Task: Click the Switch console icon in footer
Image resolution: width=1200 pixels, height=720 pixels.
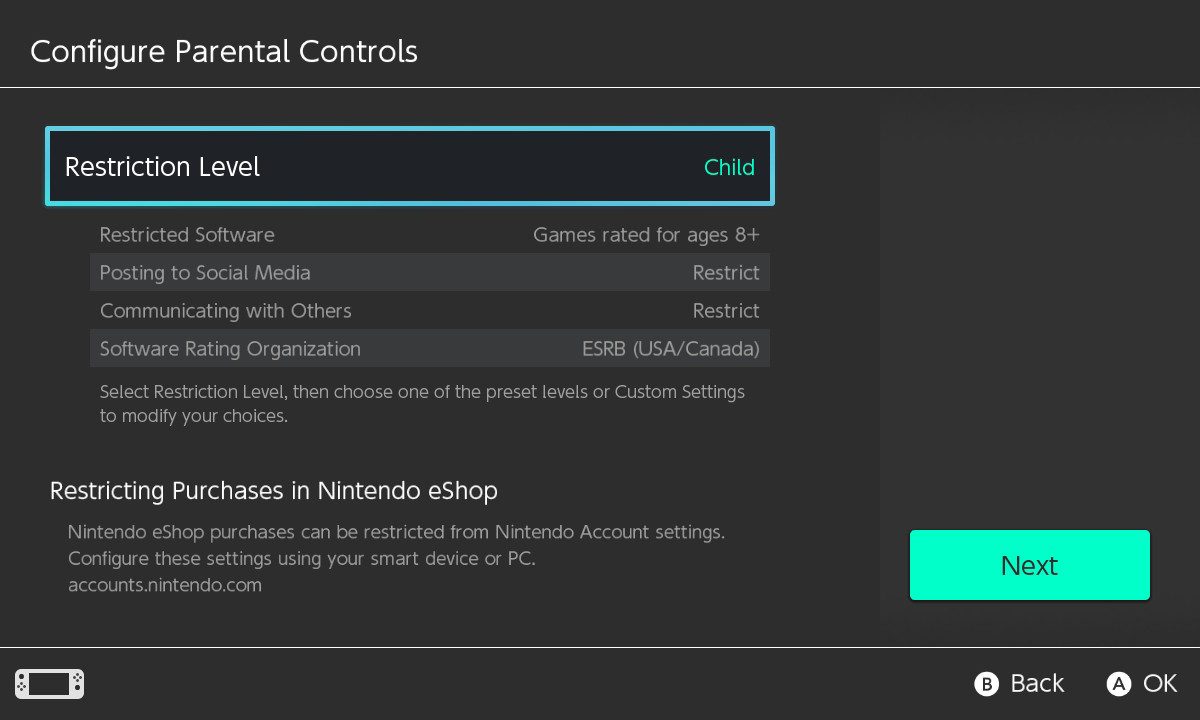Action: click(49, 684)
